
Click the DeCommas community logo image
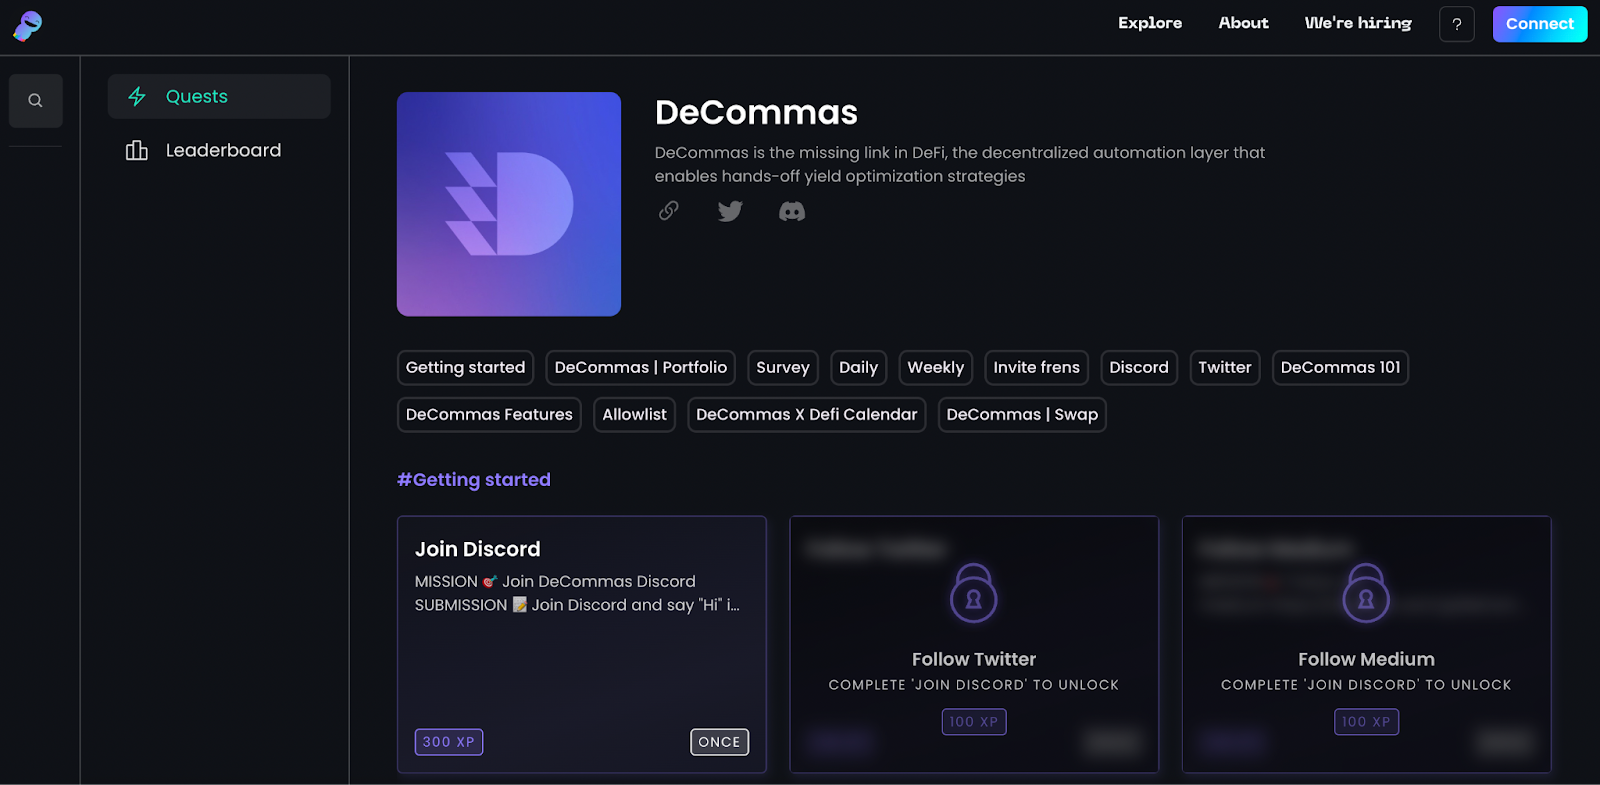tap(509, 204)
